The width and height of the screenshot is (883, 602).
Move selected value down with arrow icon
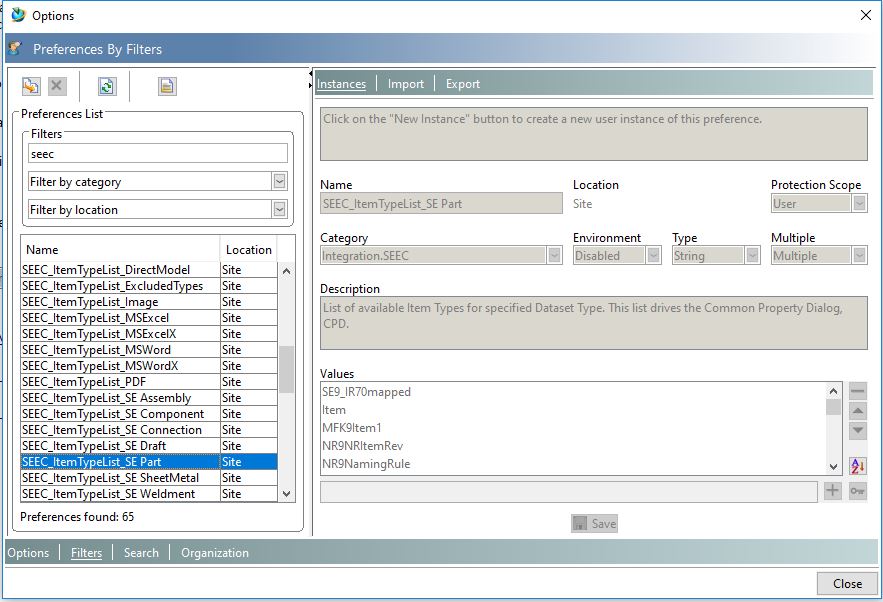(857, 430)
